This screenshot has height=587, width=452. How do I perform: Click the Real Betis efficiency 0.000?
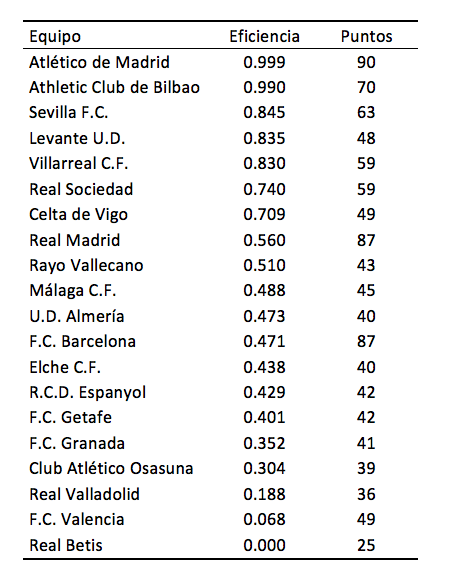pyautogui.click(x=264, y=545)
